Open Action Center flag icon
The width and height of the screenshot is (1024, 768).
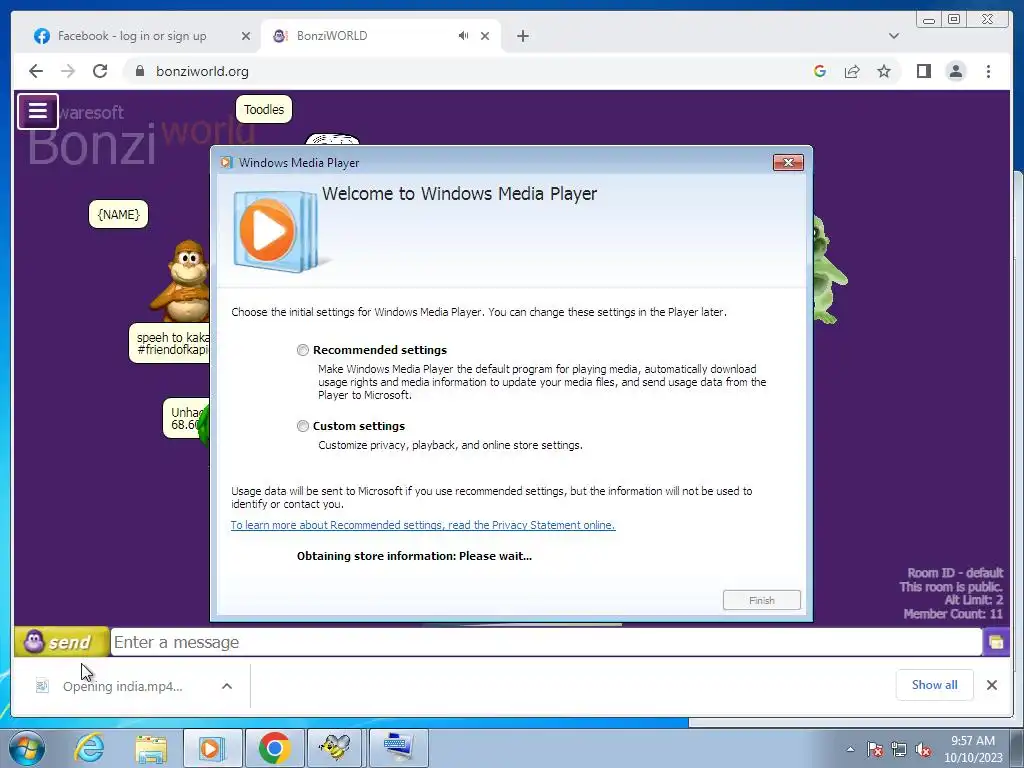875,749
